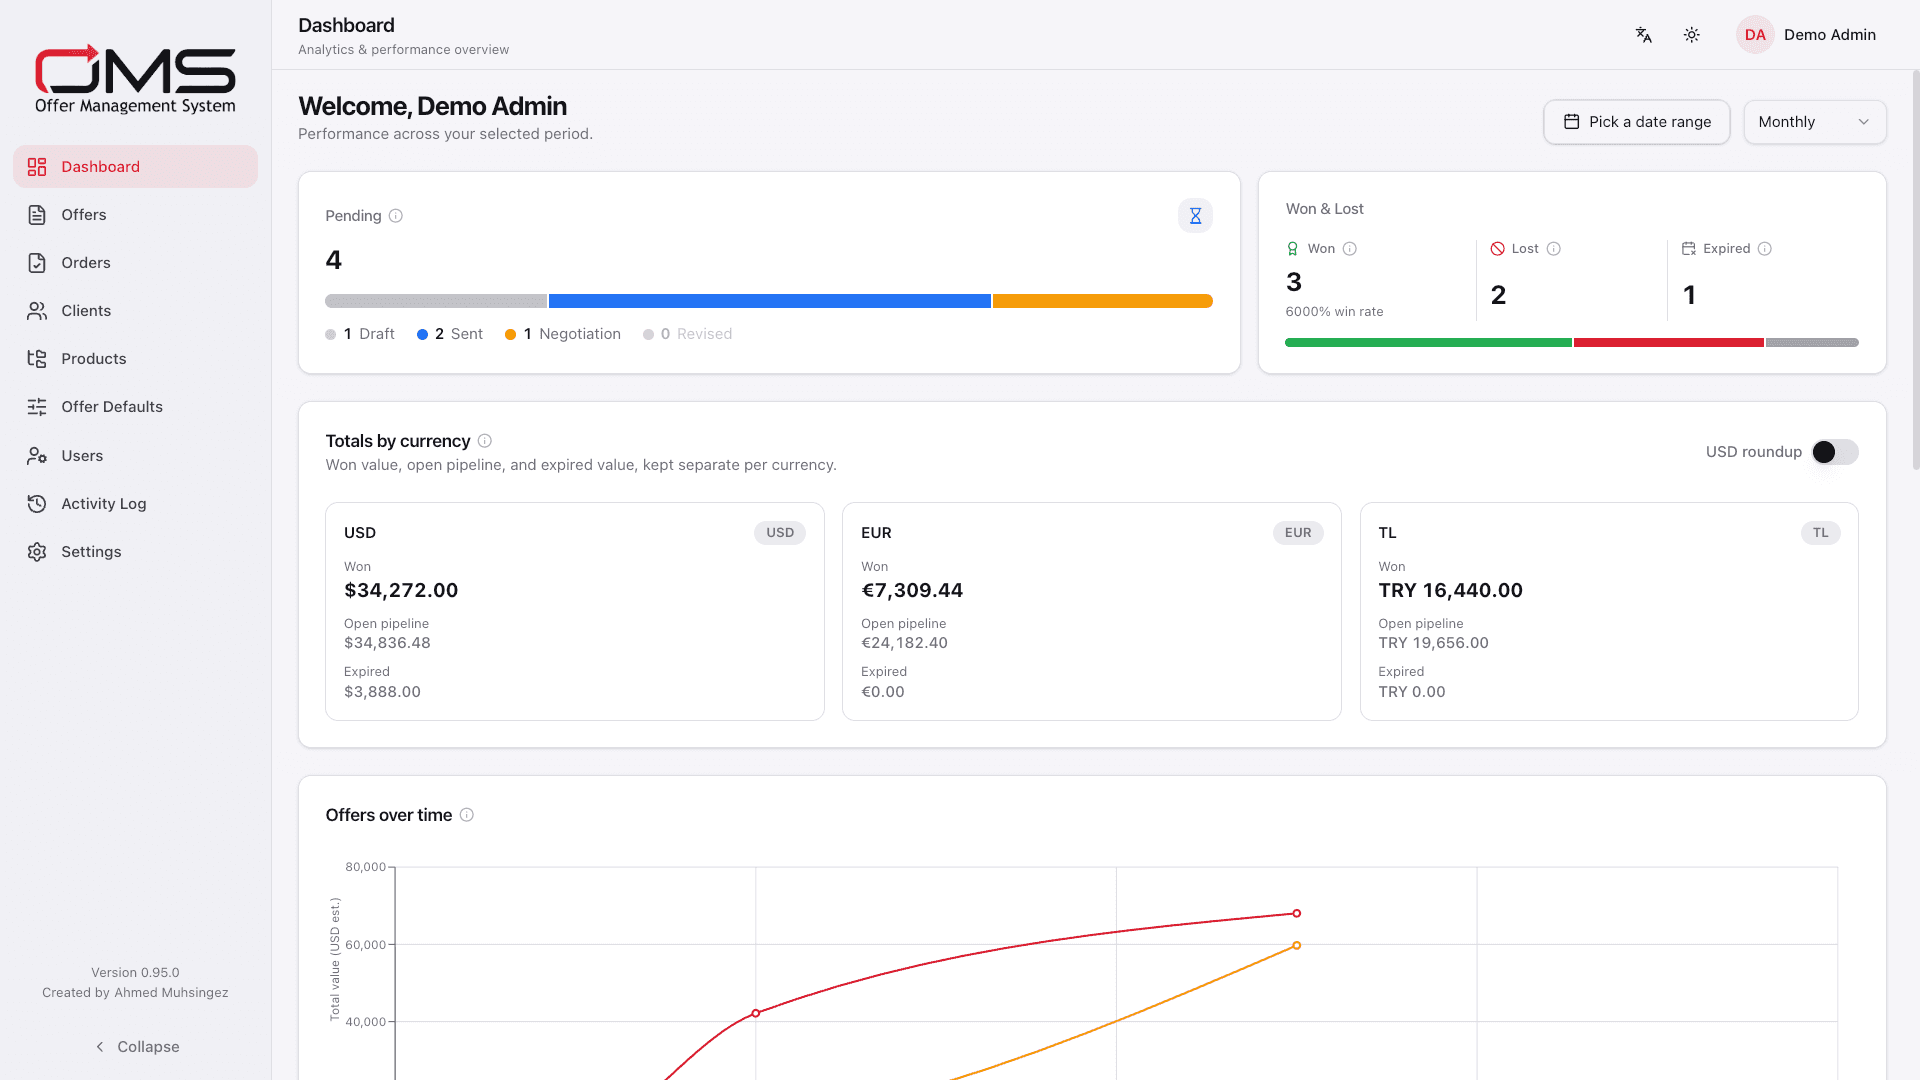This screenshot has width=1920, height=1080.
Task: Click the "6000% win rate" text
Action: point(1334,312)
